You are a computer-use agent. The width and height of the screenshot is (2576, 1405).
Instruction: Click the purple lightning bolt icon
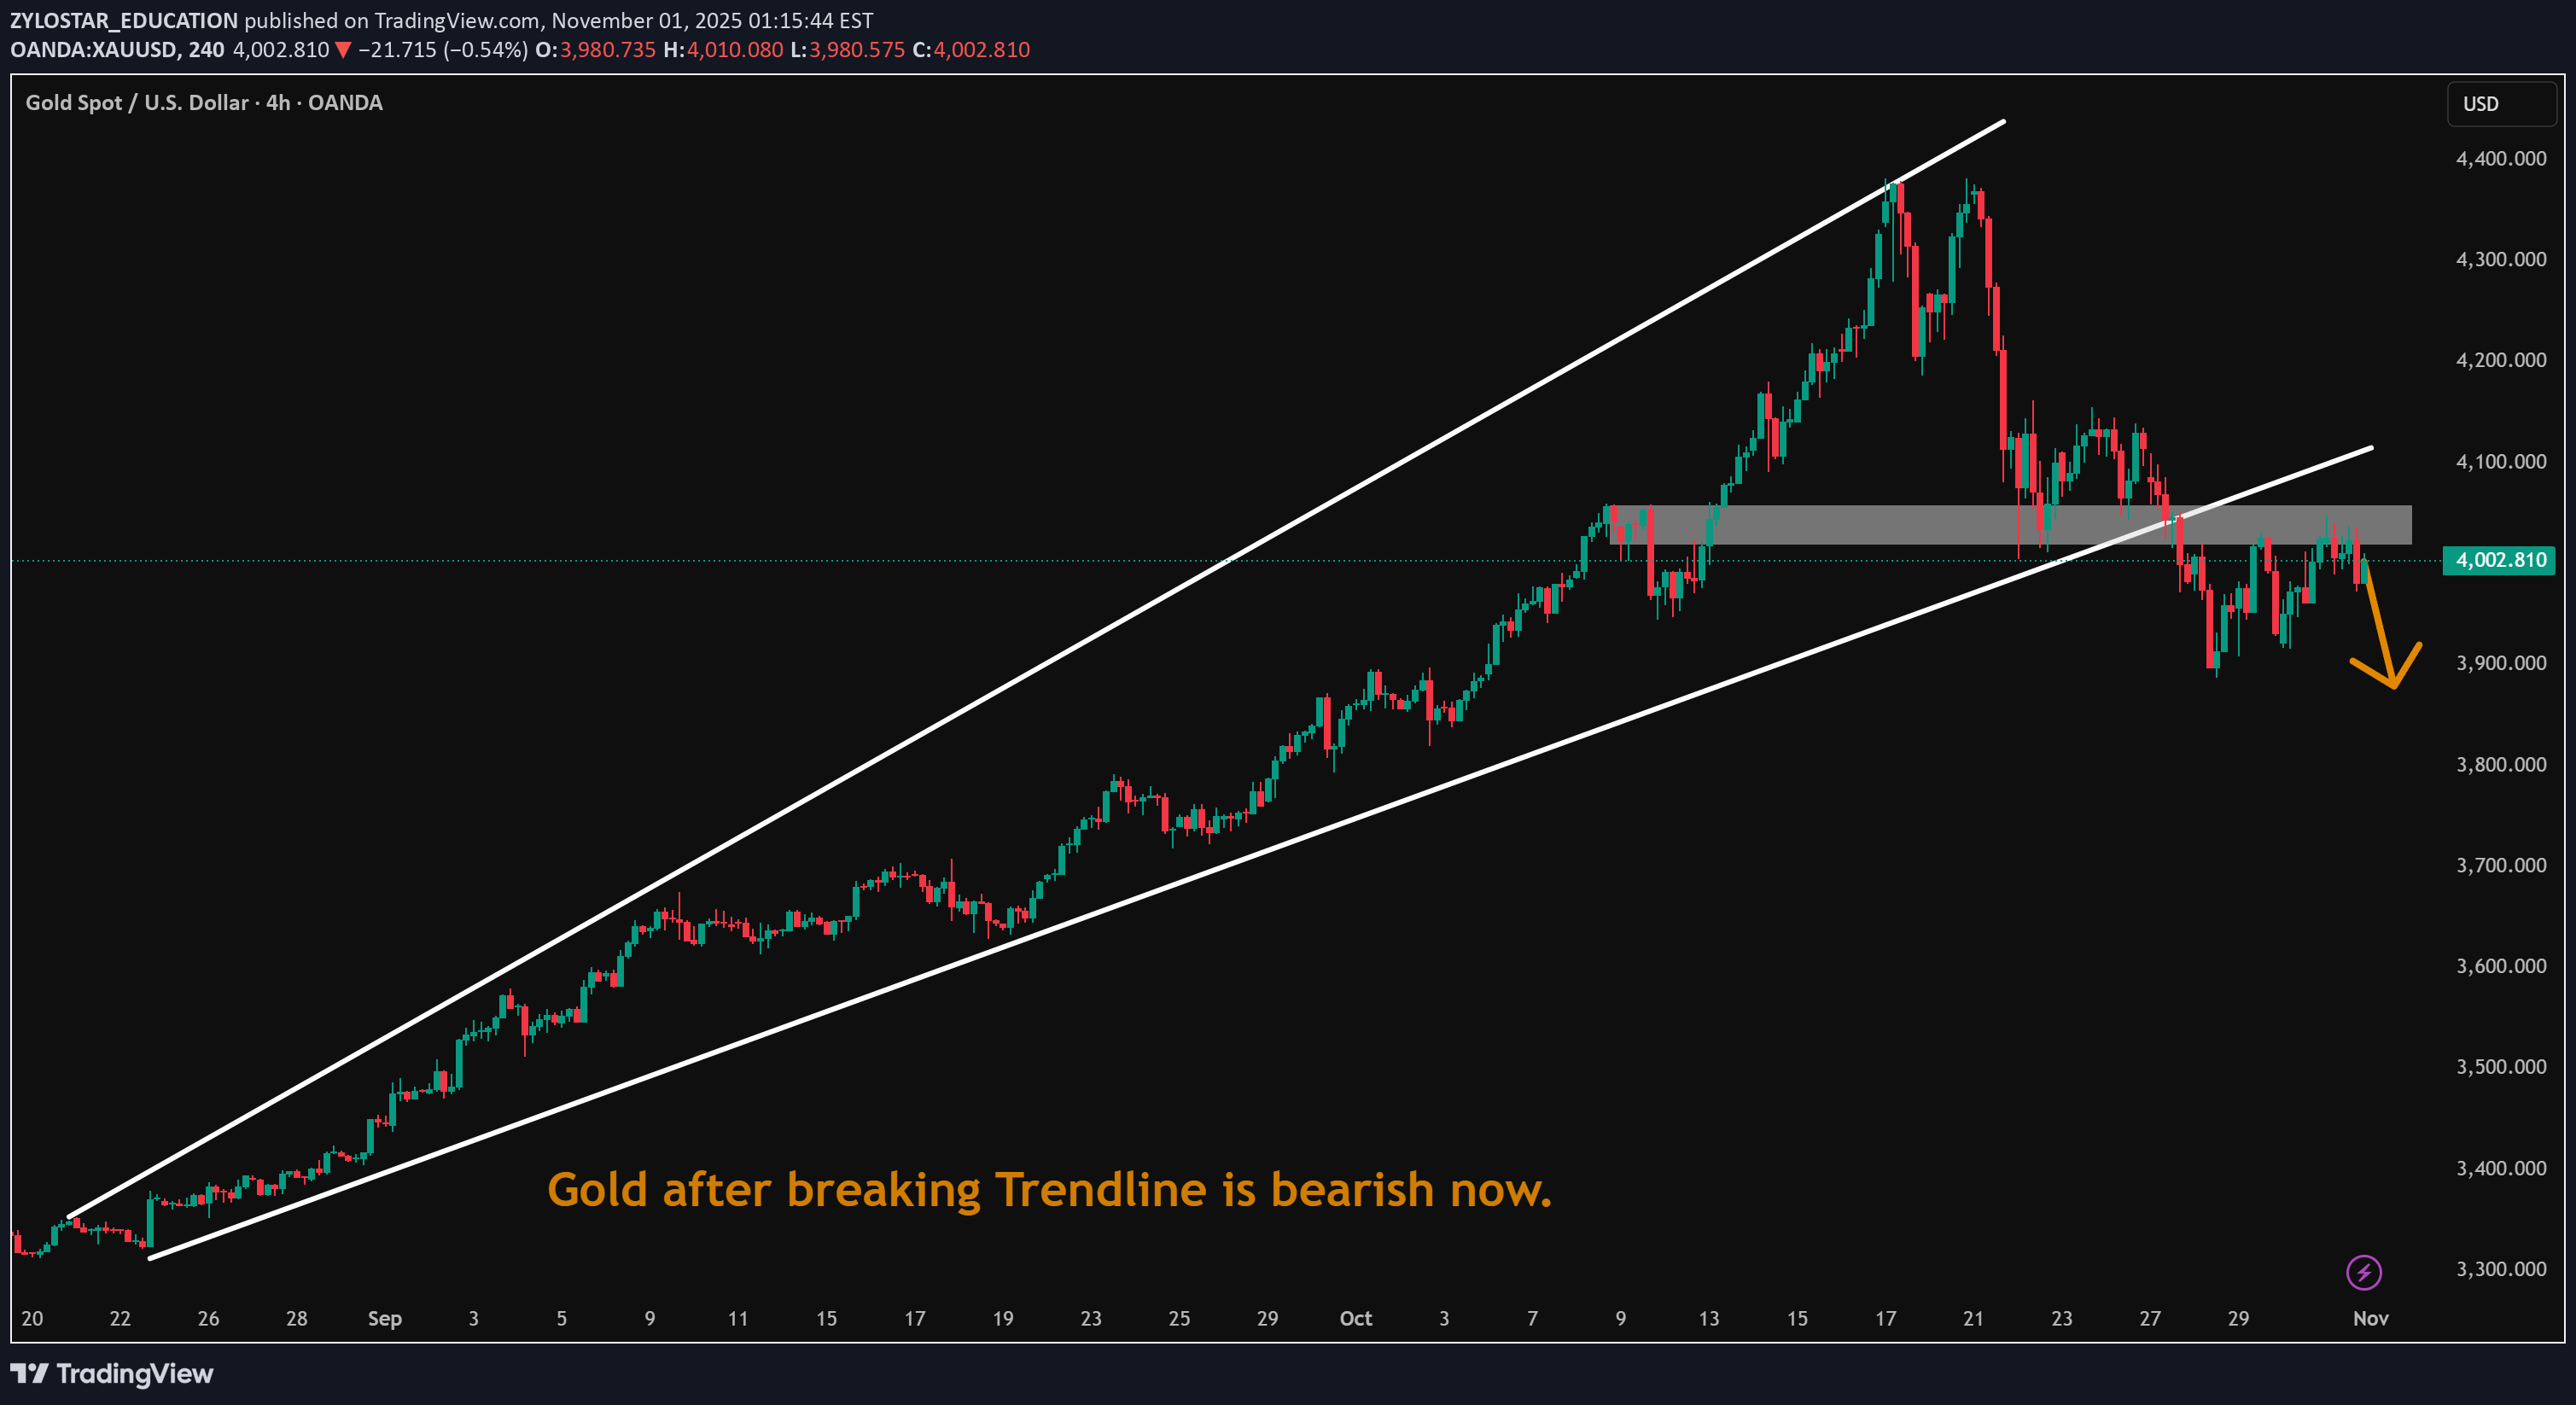click(2363, 1272)
